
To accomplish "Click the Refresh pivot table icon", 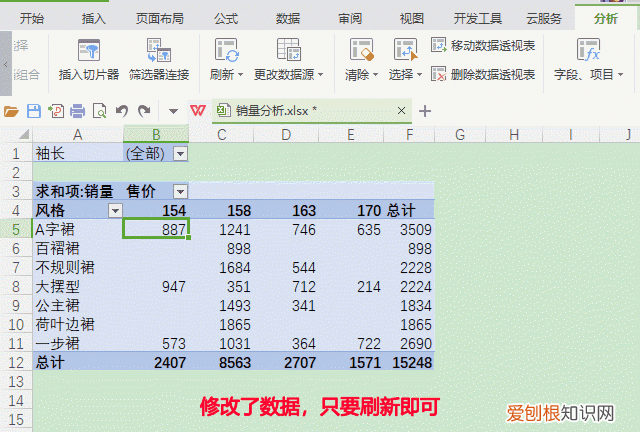I will click(227, 50).
